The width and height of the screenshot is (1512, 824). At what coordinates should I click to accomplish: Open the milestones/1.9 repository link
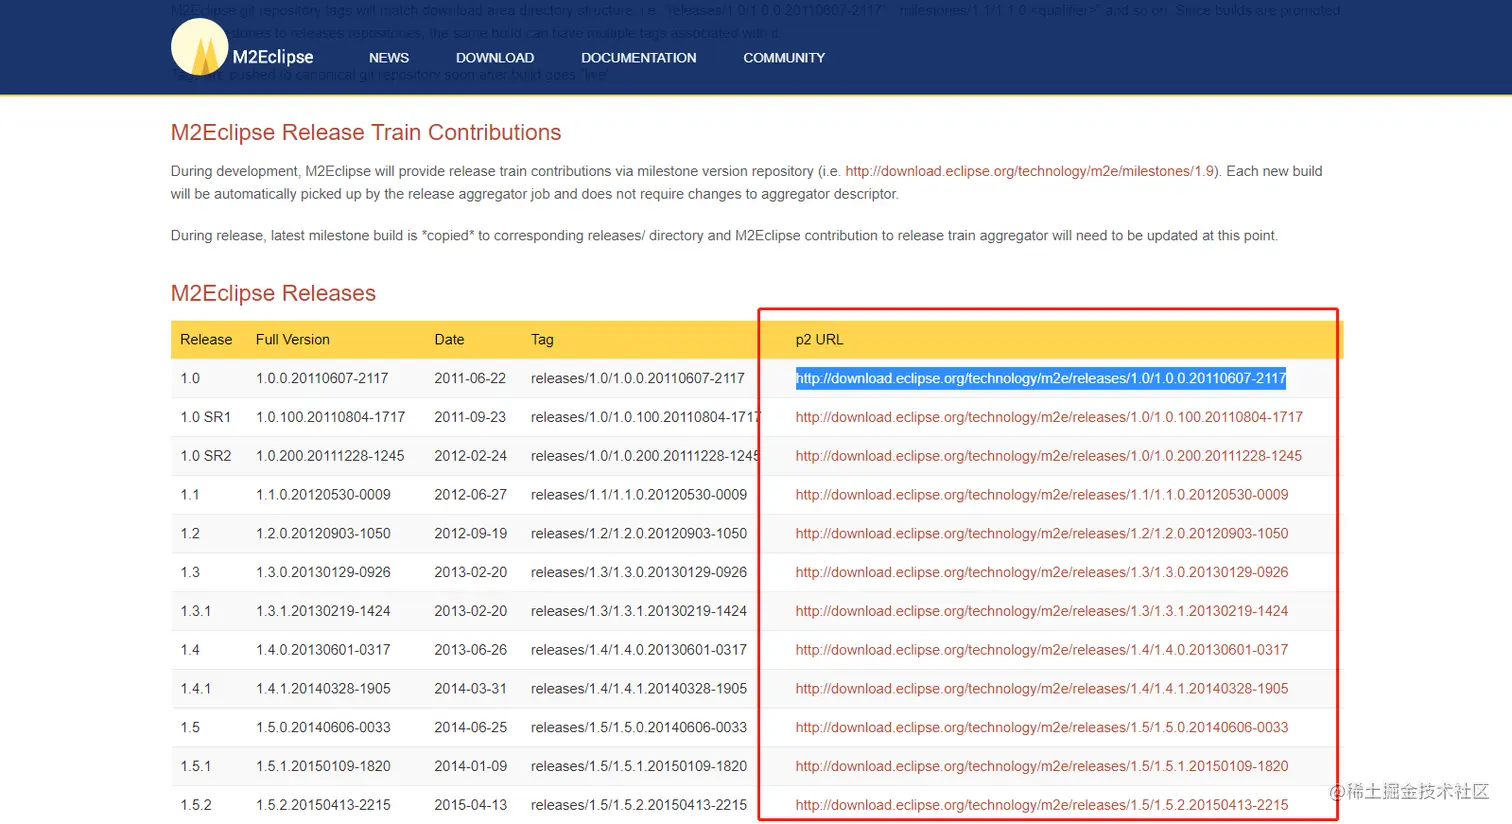tap(1030, 171)
